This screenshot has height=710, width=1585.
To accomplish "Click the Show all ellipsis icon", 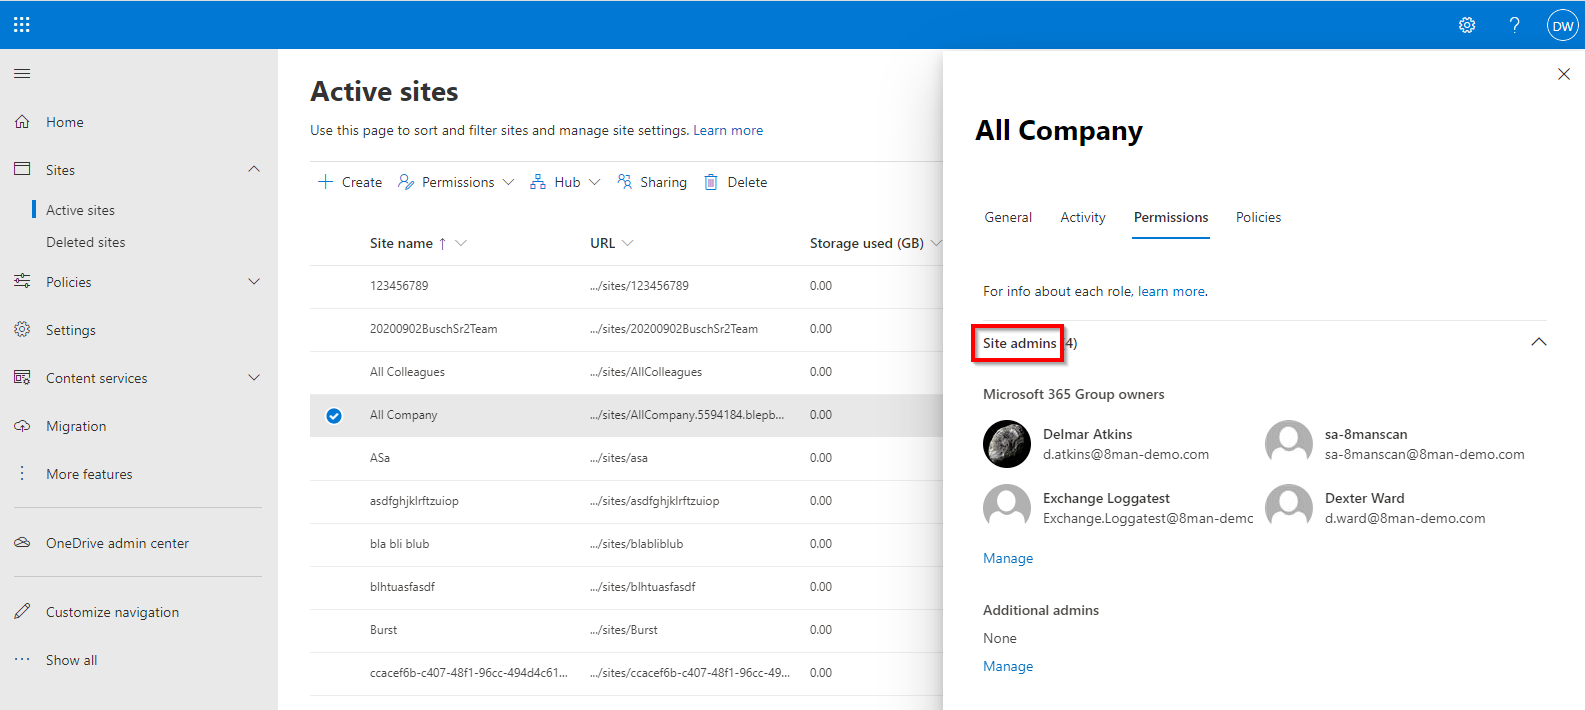I will [22, 659].
